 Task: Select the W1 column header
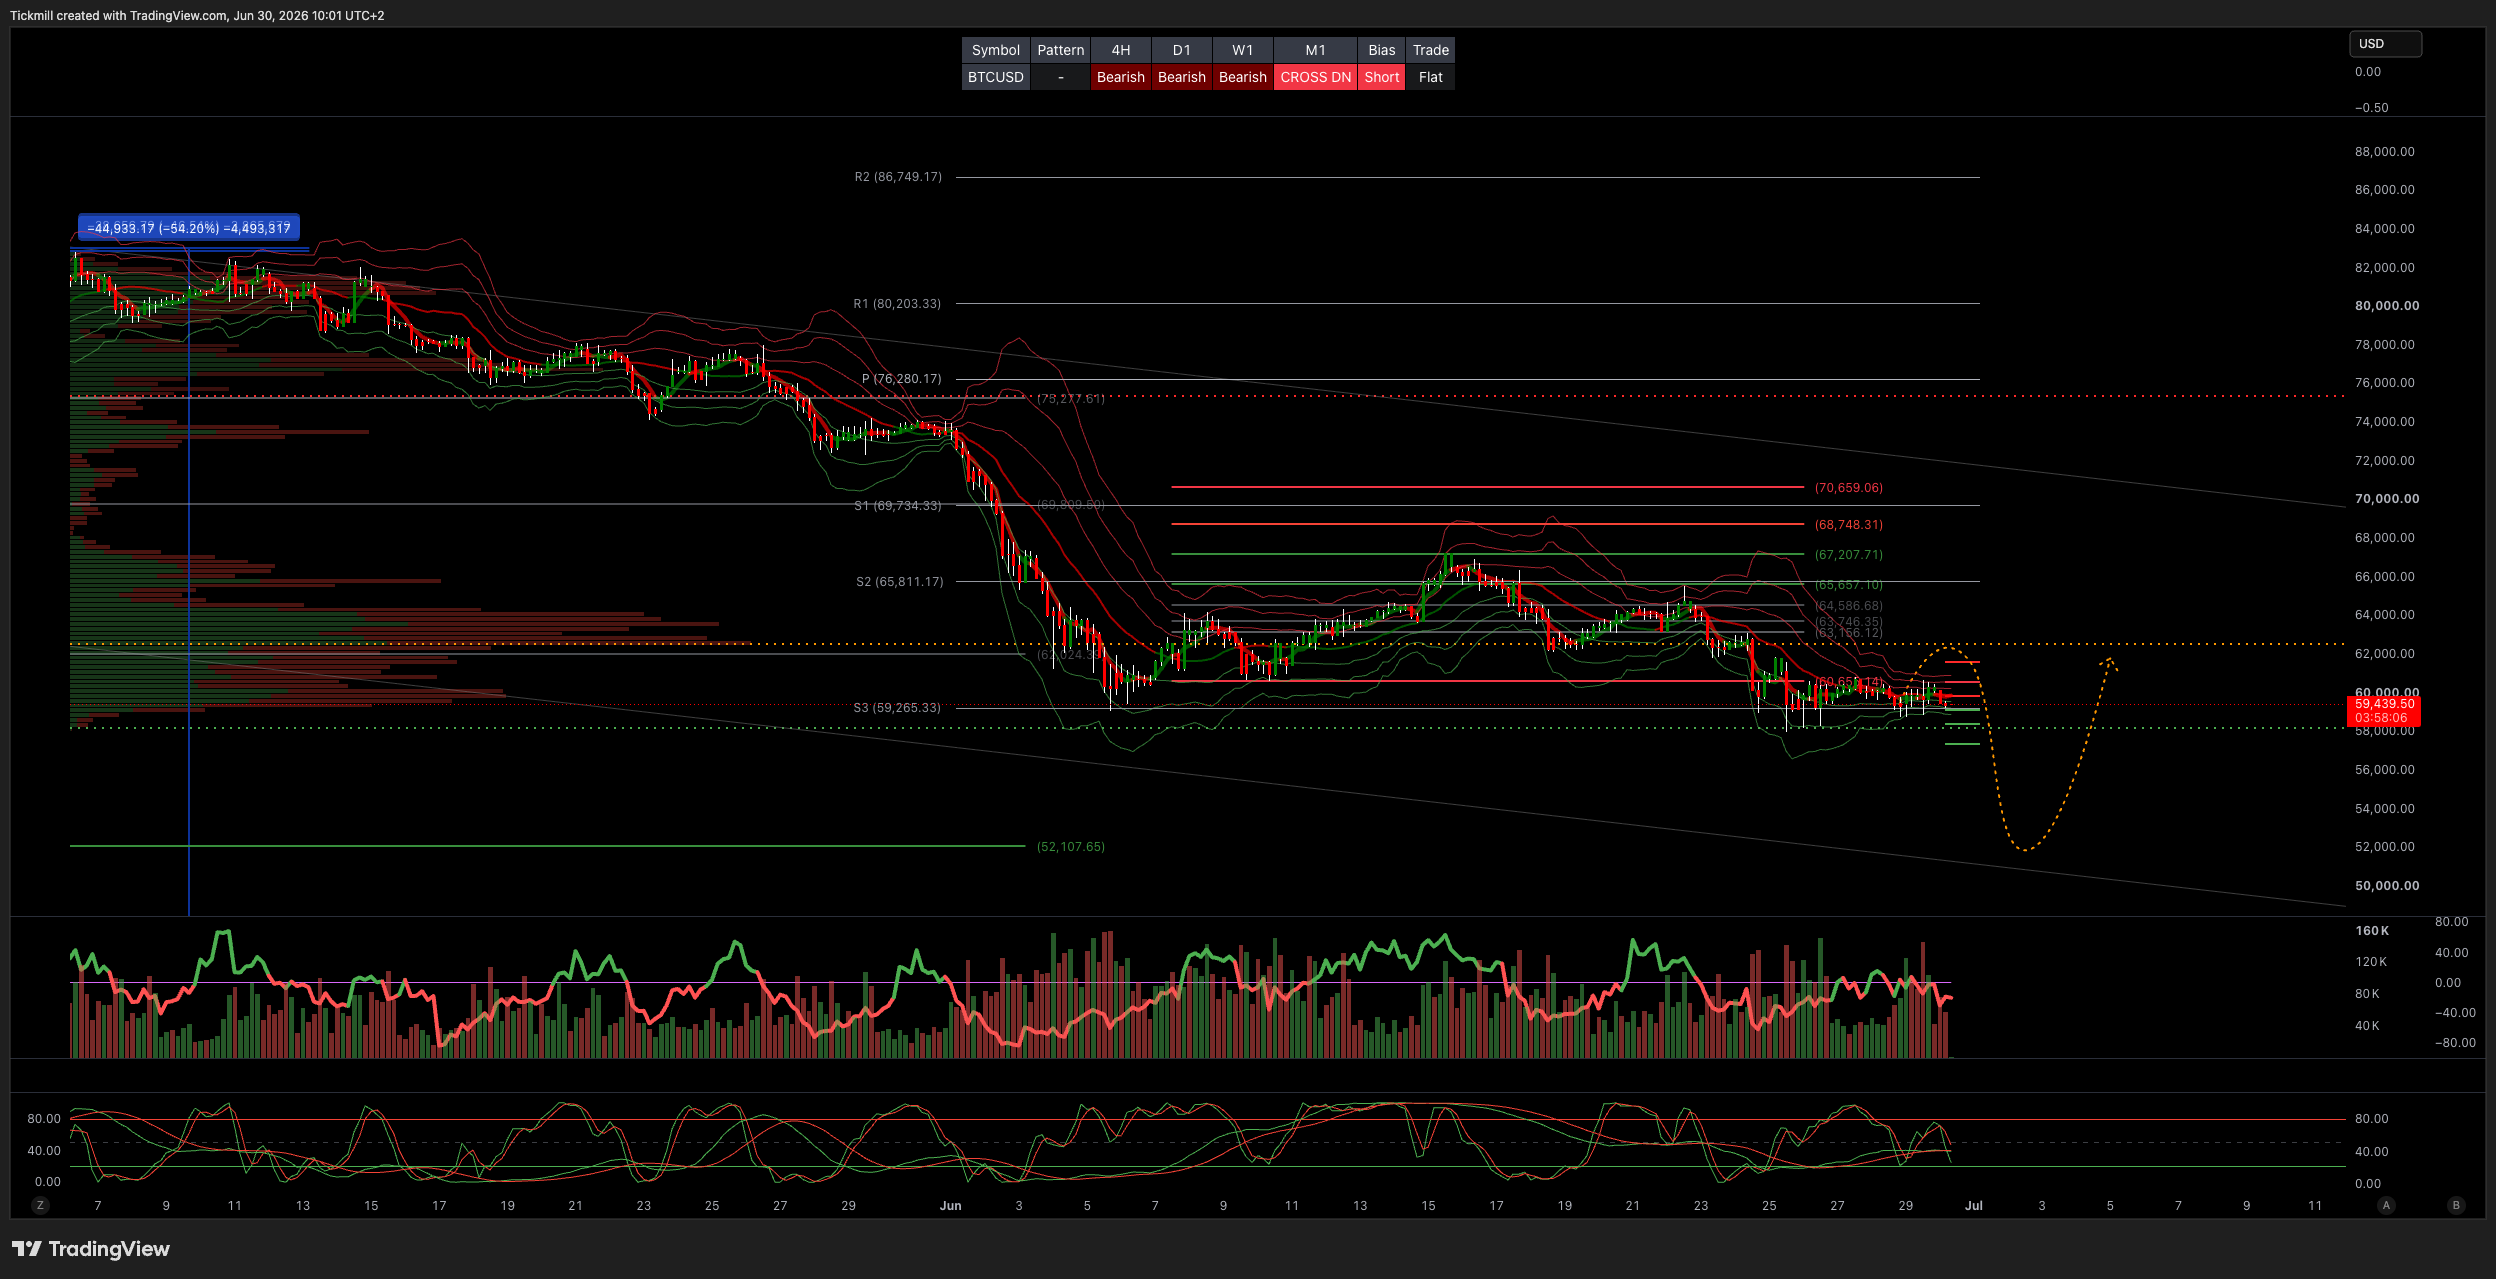pos(1242,50)
